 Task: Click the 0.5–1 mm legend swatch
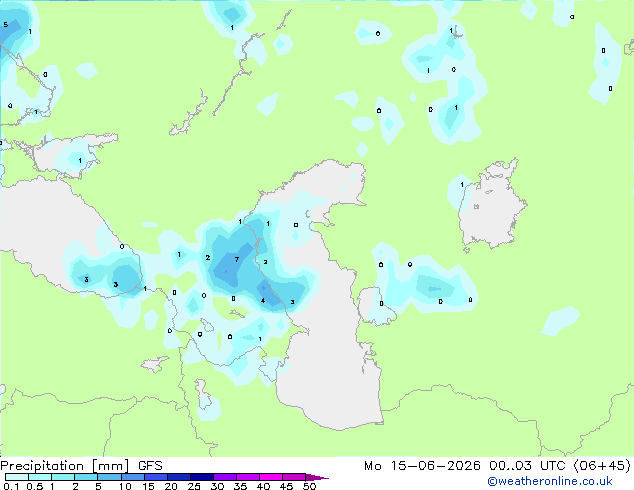coord(40,477)
